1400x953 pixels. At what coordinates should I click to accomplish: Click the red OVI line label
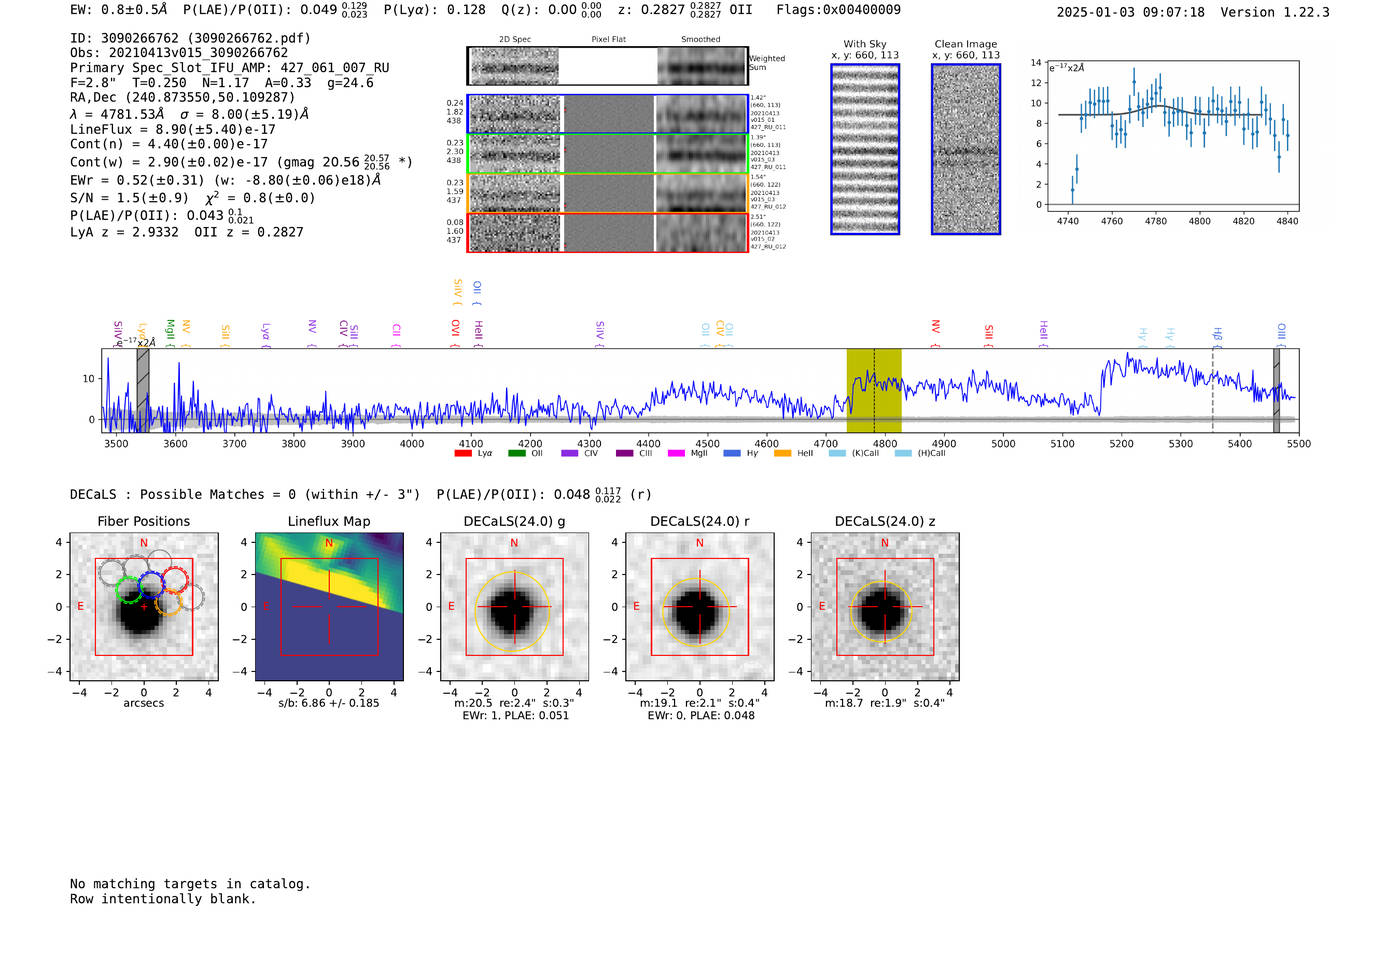[x=455, y=334]
